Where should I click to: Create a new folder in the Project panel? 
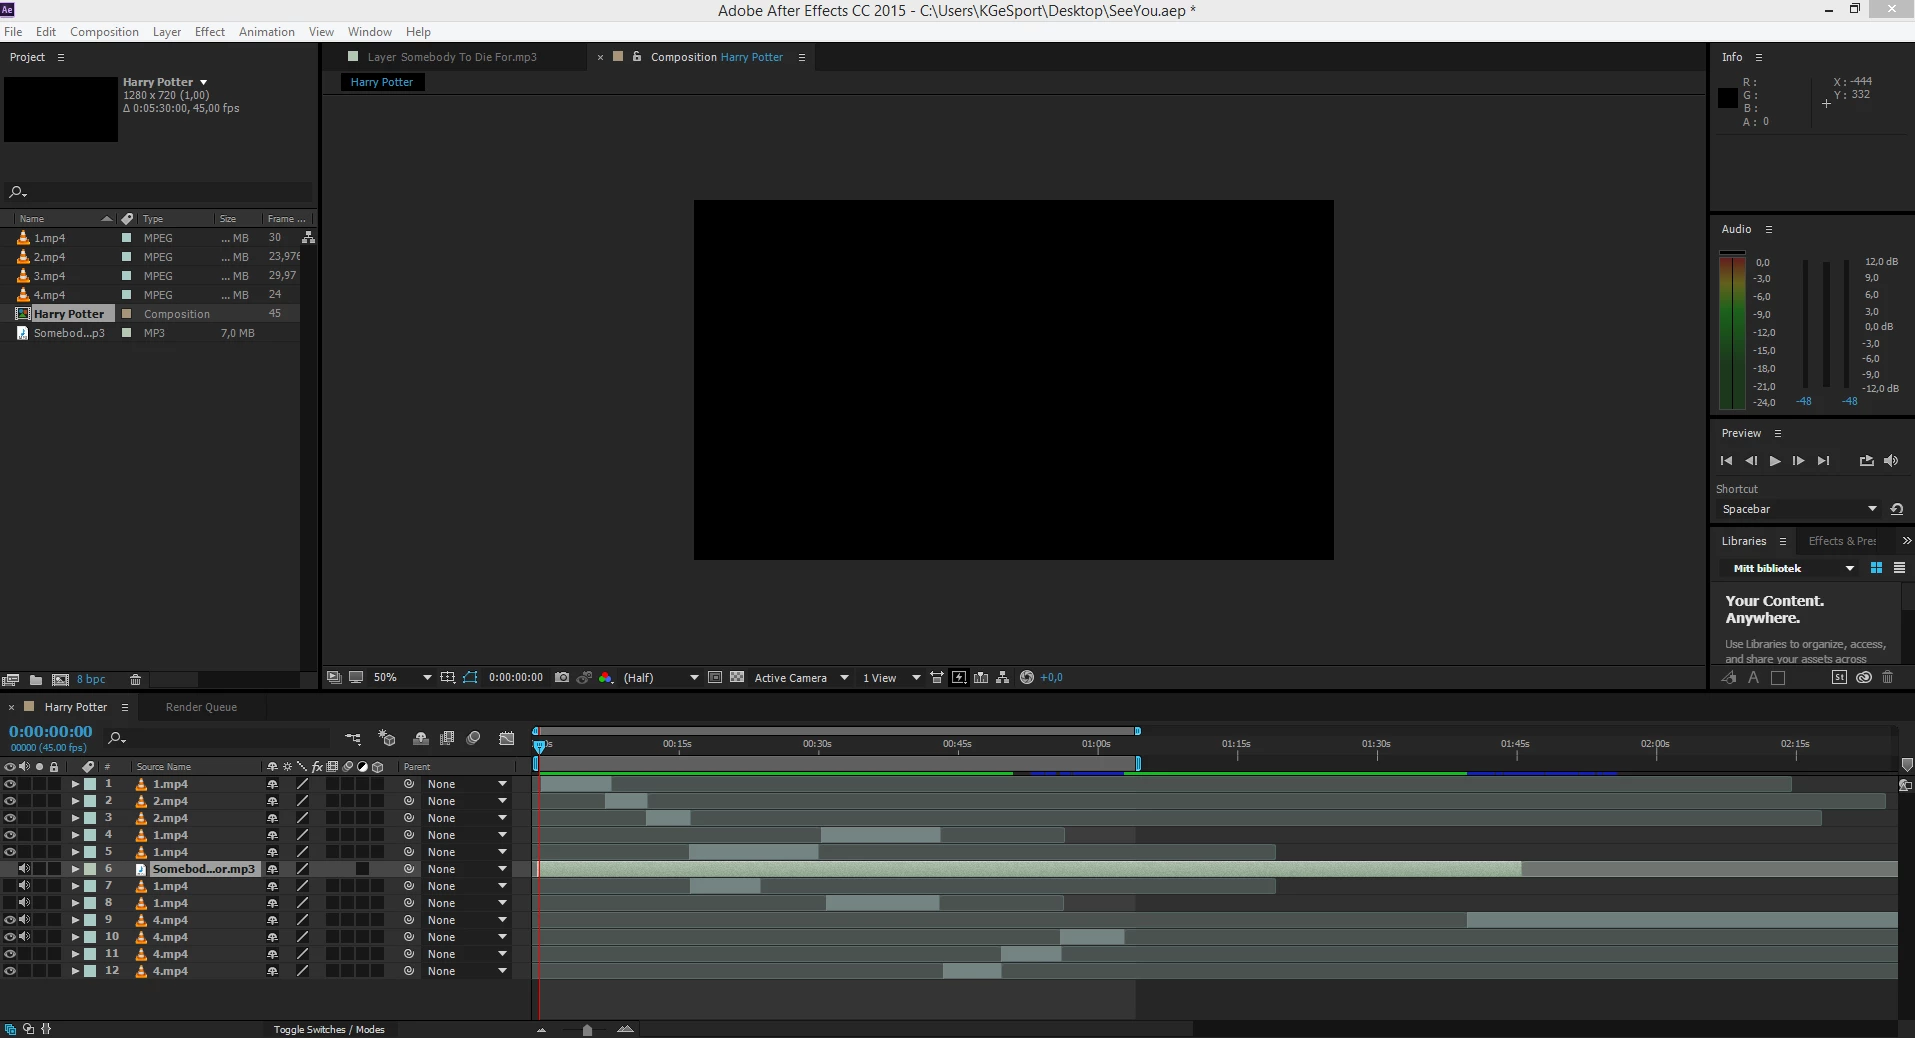coord(36,679)
